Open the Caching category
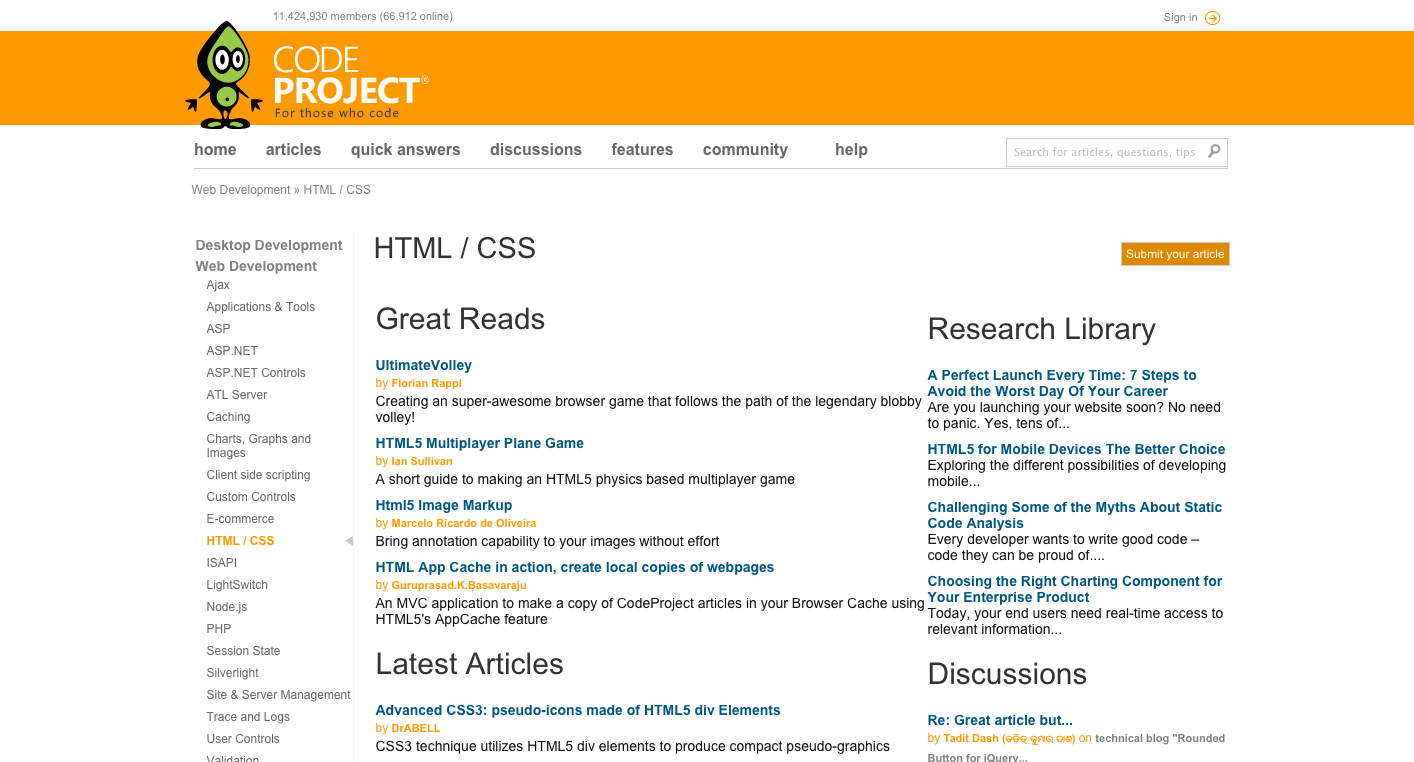The width and height of the screenshot is (1414, 762). click(x=228, y=417)
